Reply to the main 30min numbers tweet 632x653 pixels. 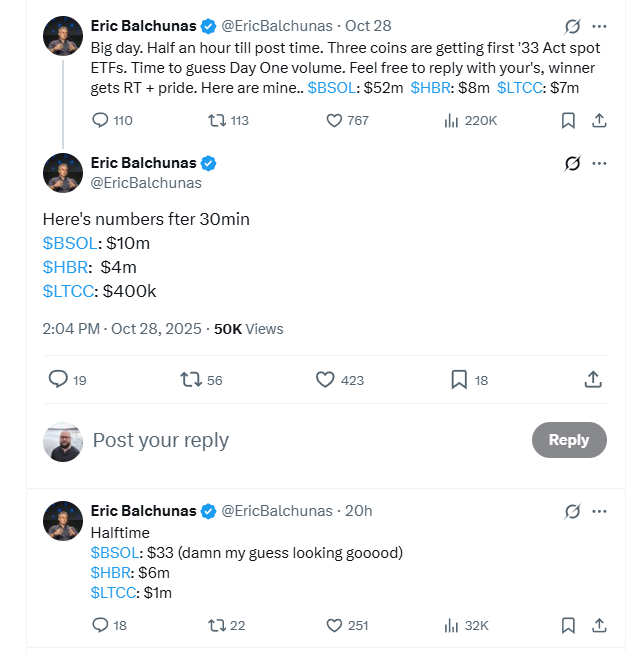coord(59,379)
